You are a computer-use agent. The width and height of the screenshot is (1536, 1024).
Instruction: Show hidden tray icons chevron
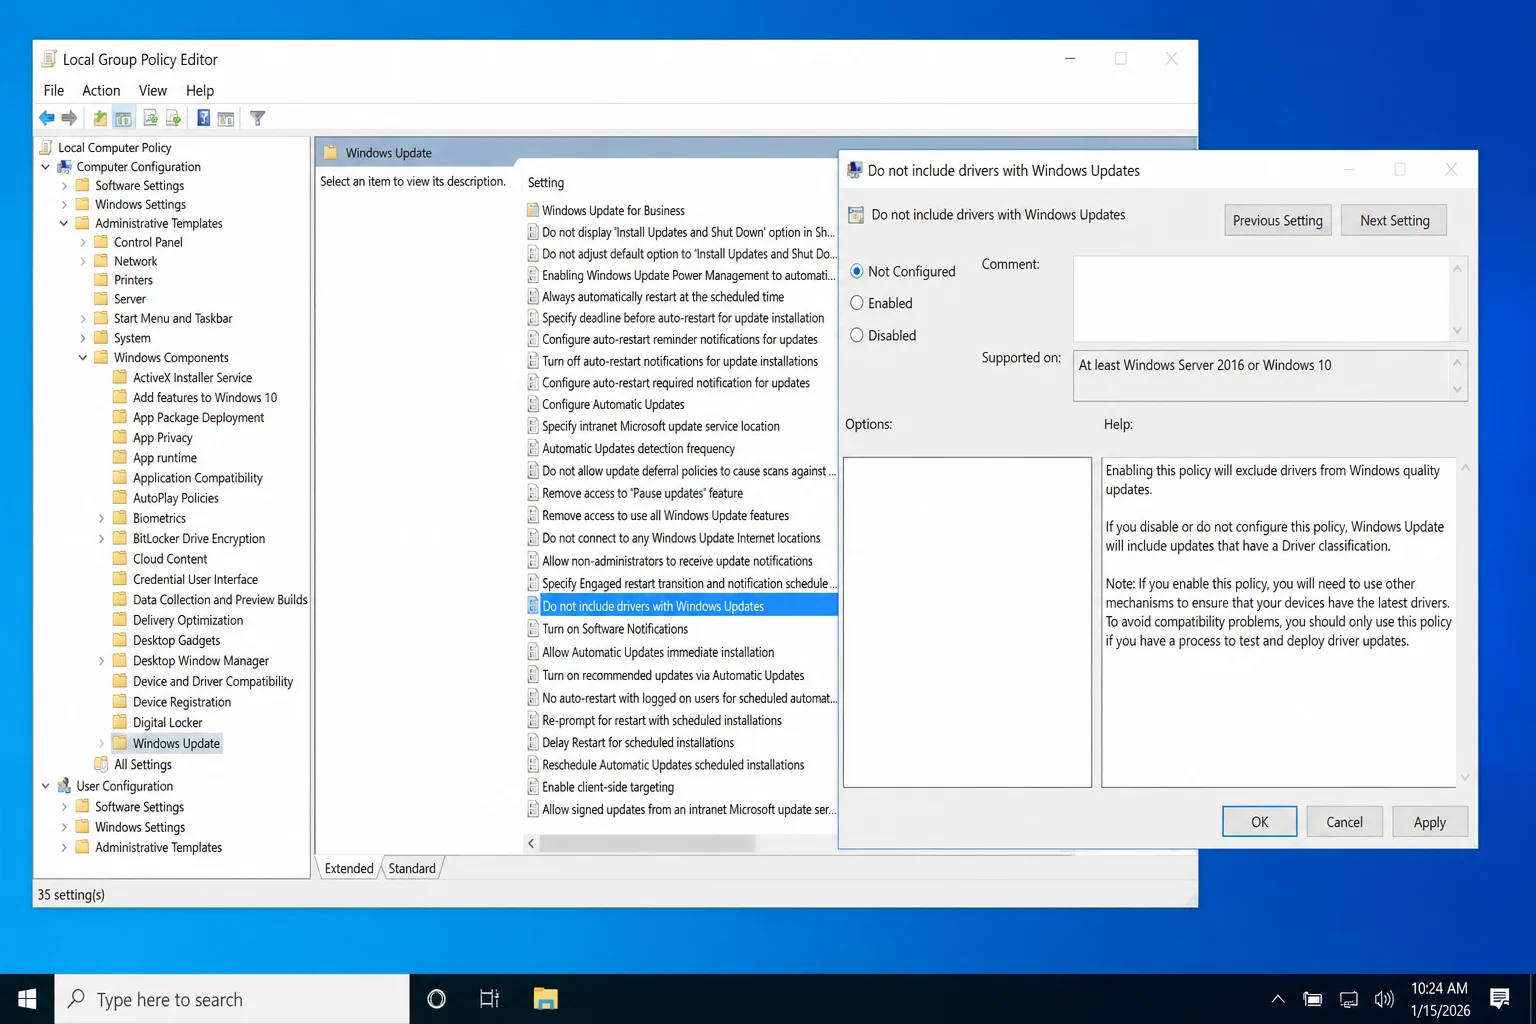(x=1278, y=999)
